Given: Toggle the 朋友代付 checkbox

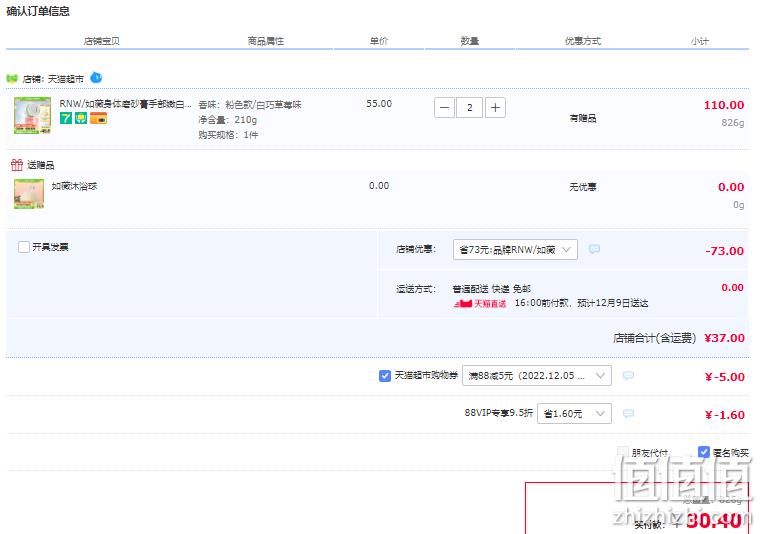Looking at the screenshot, I should tap(623, 452).
